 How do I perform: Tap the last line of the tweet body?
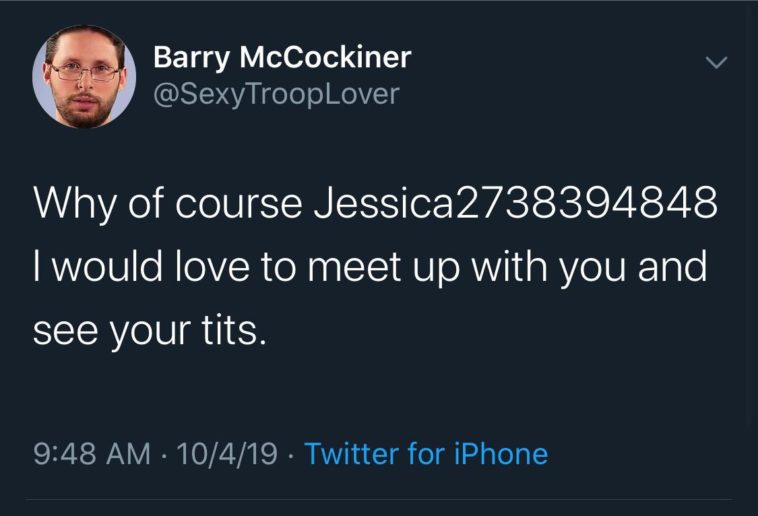(x=150, y=331)
